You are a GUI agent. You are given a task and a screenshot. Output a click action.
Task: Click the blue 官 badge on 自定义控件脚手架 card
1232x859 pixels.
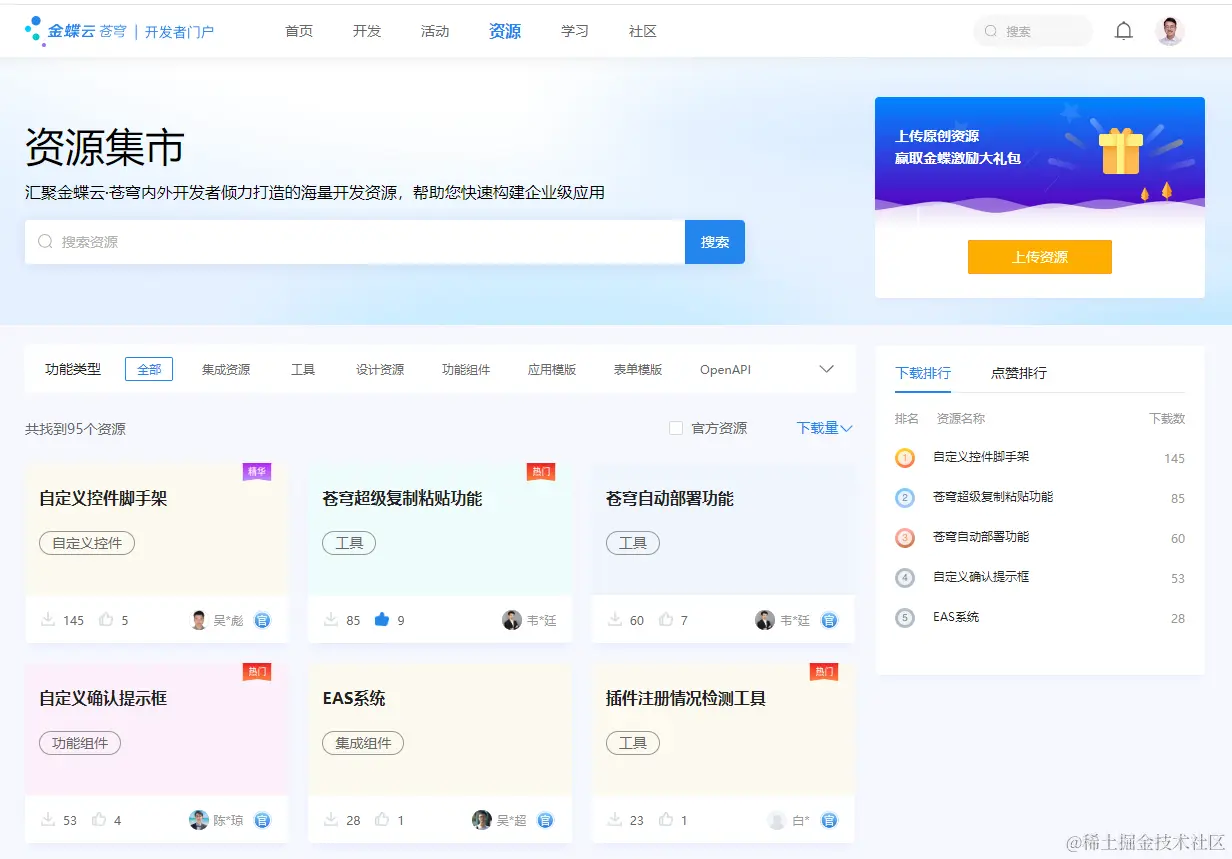[262, 620]
